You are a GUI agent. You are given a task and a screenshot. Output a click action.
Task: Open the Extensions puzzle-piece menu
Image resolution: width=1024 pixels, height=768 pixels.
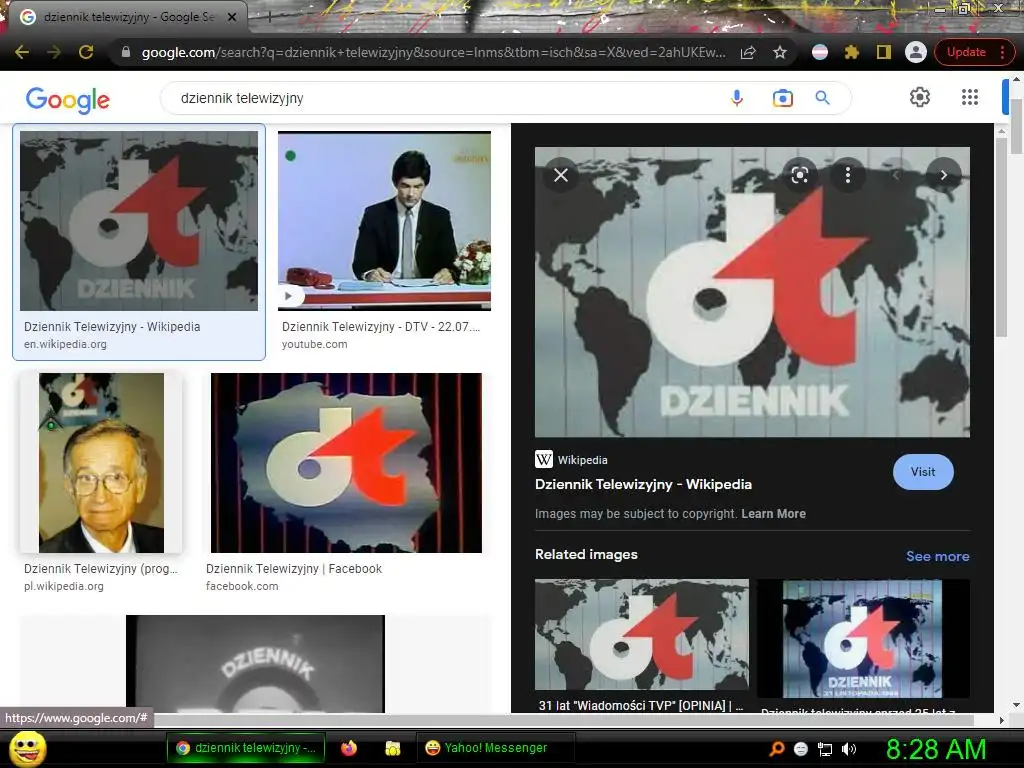point(852,52)
